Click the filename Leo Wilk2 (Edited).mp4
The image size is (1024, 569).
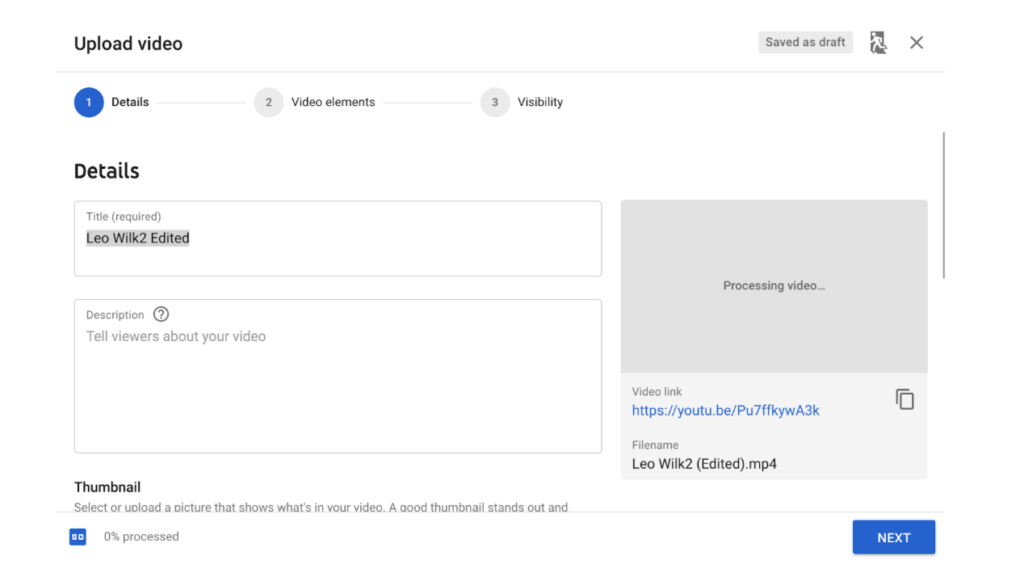click(704, 464)
